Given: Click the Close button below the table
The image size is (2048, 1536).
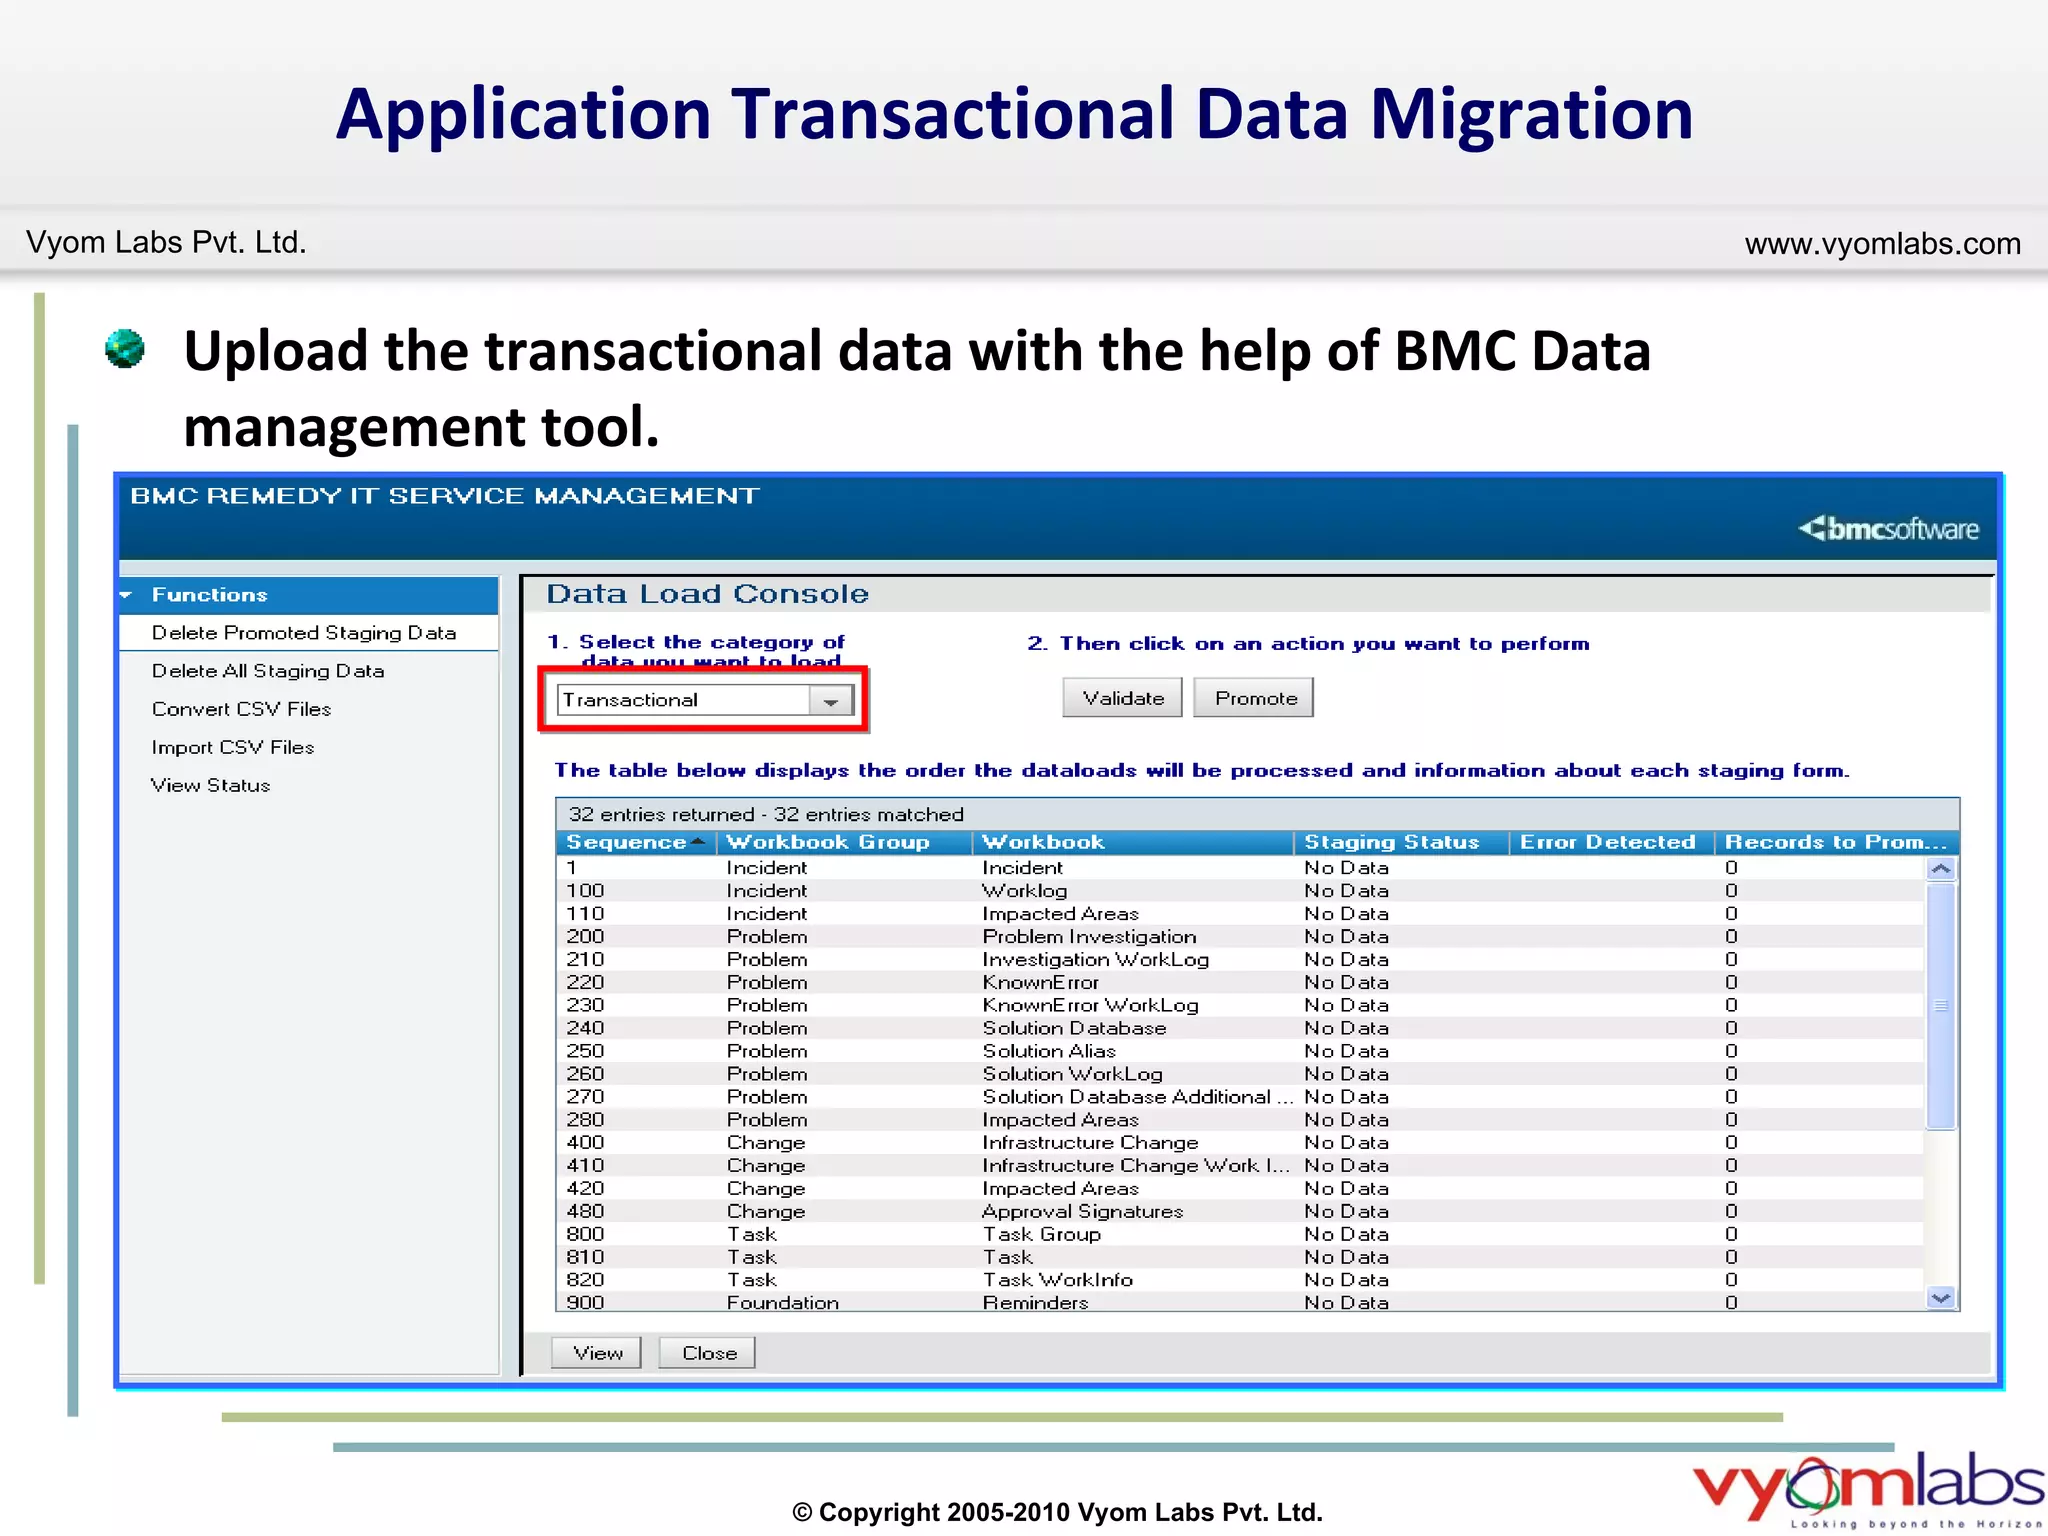Looking at the screenshot, I should pyautogui.click(x=708, y=1353).
